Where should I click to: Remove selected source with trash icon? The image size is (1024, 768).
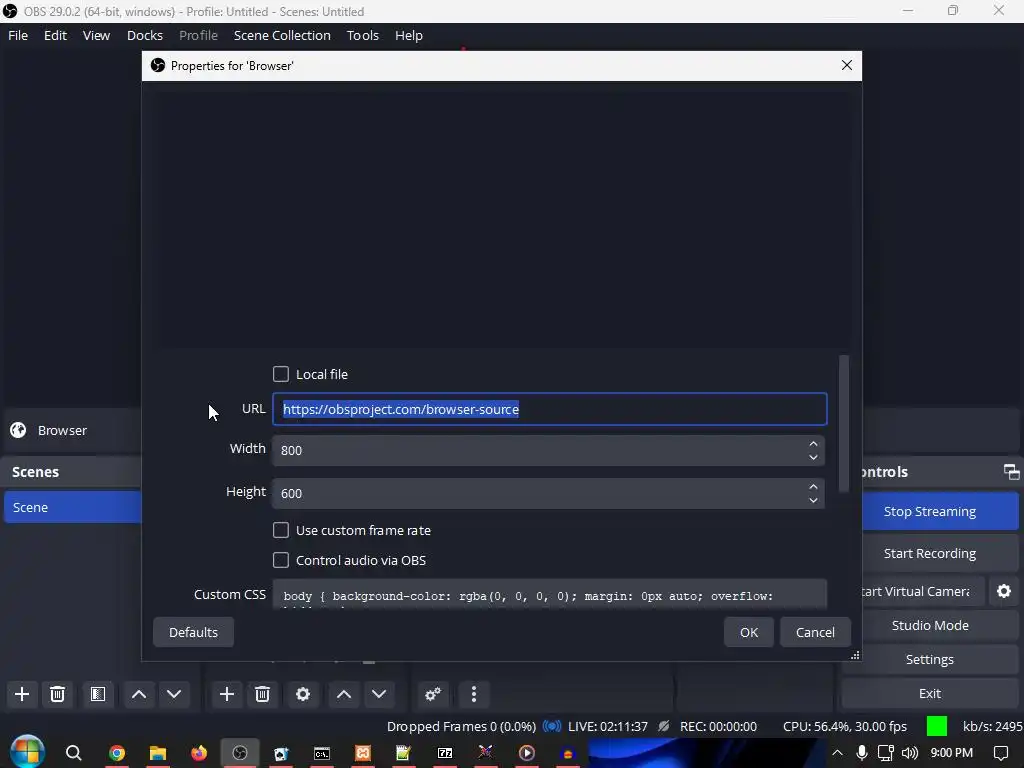pos(263,694)
